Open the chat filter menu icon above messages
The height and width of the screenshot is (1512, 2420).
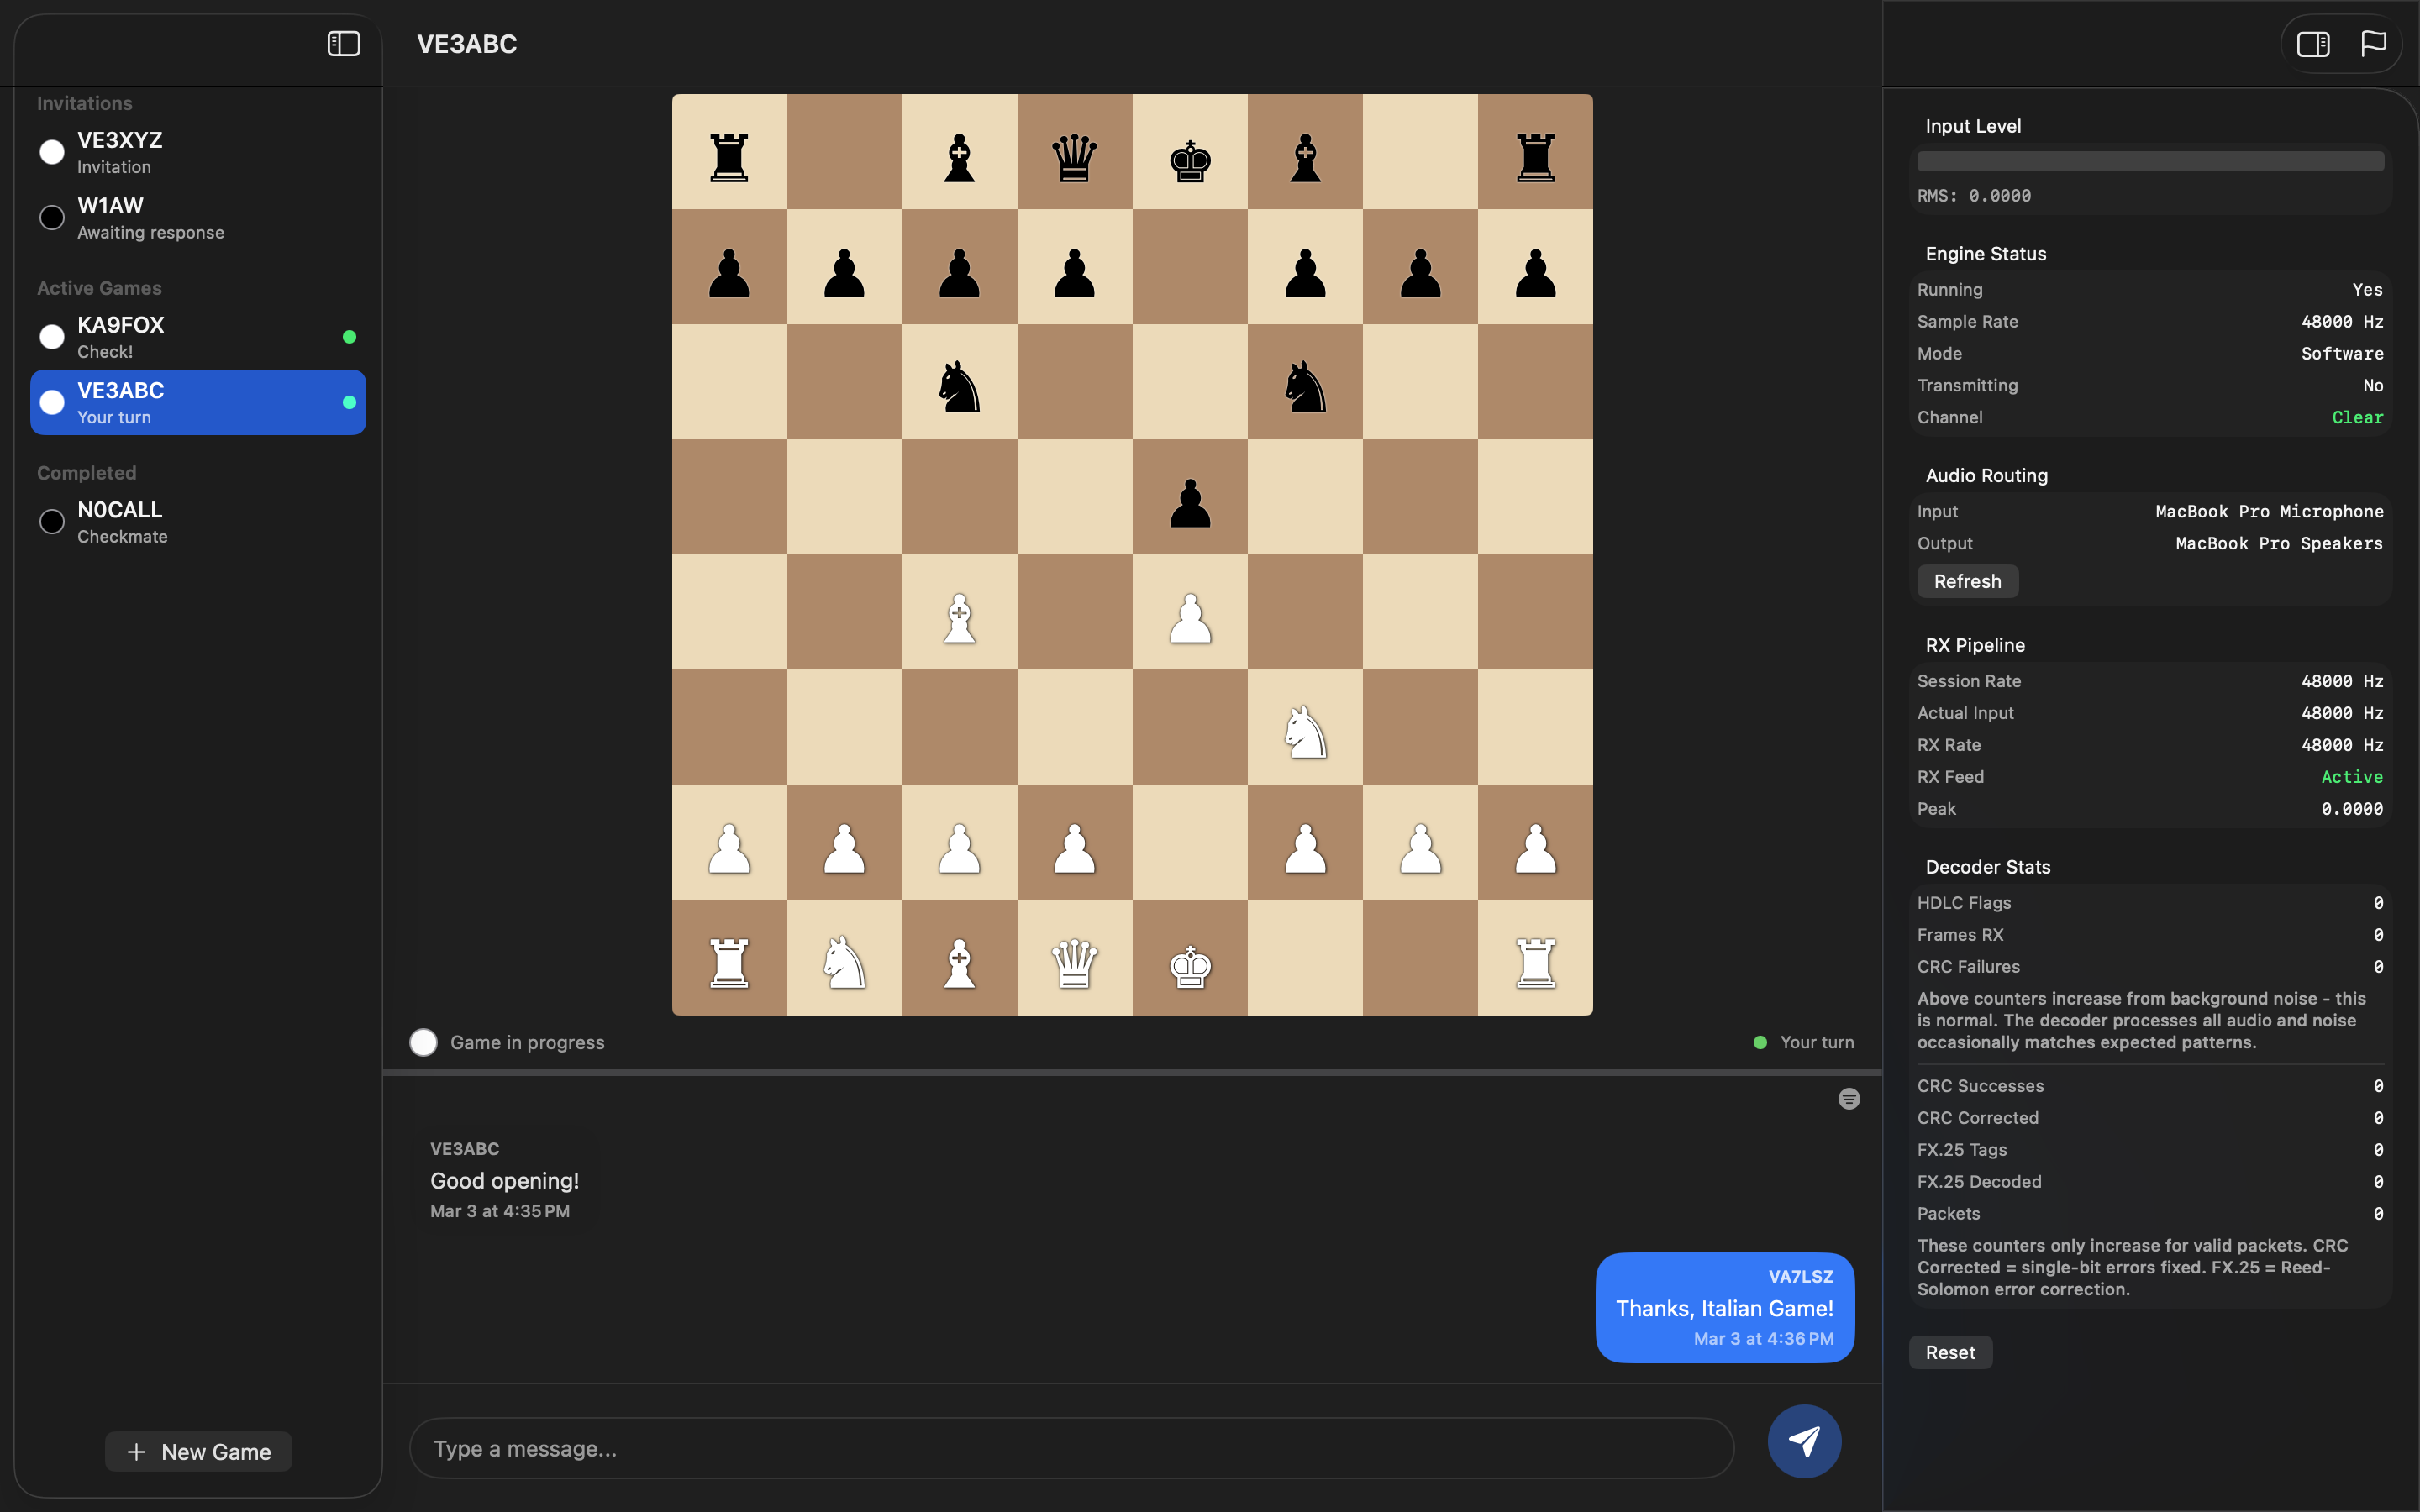coord(1848,1098)
